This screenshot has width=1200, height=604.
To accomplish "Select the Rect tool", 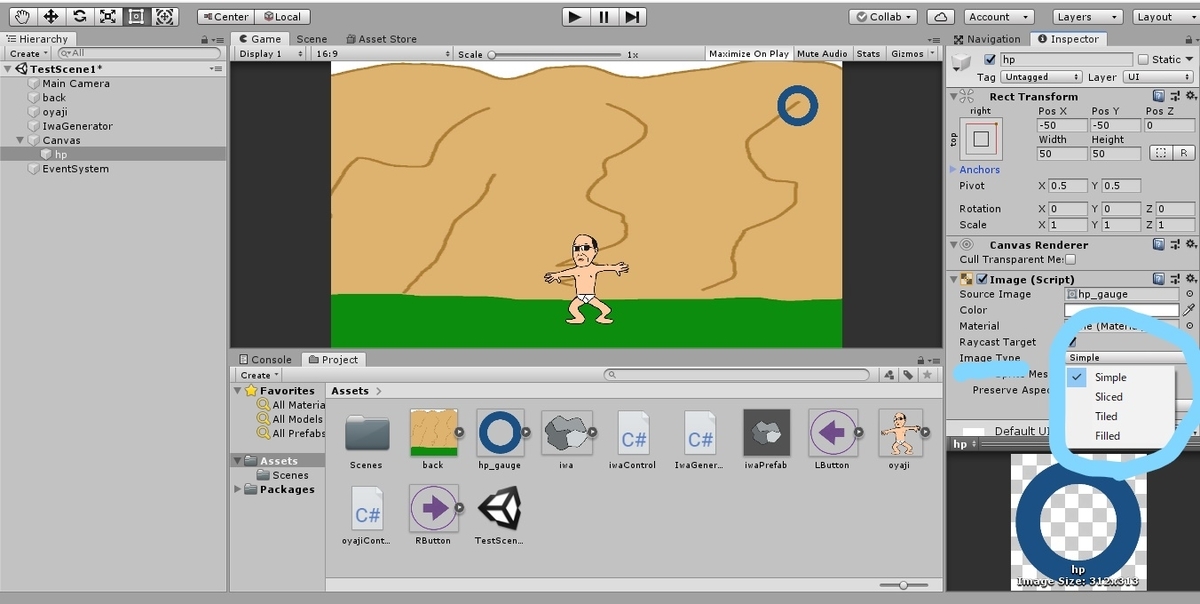I will click(x=136, y=16).
